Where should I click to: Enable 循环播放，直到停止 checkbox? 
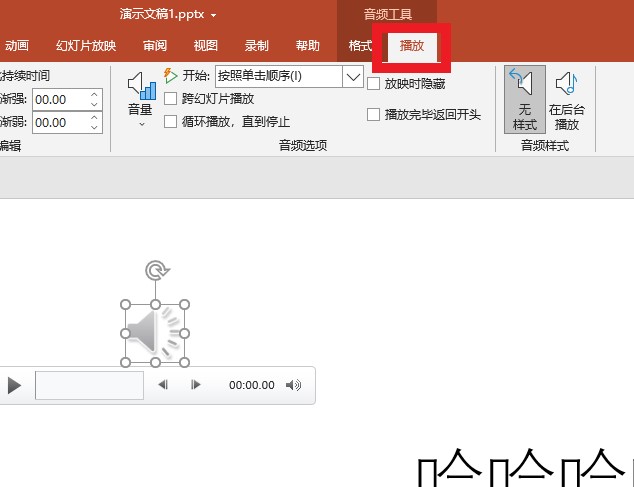pyautogui.click(x=170, y=121)
